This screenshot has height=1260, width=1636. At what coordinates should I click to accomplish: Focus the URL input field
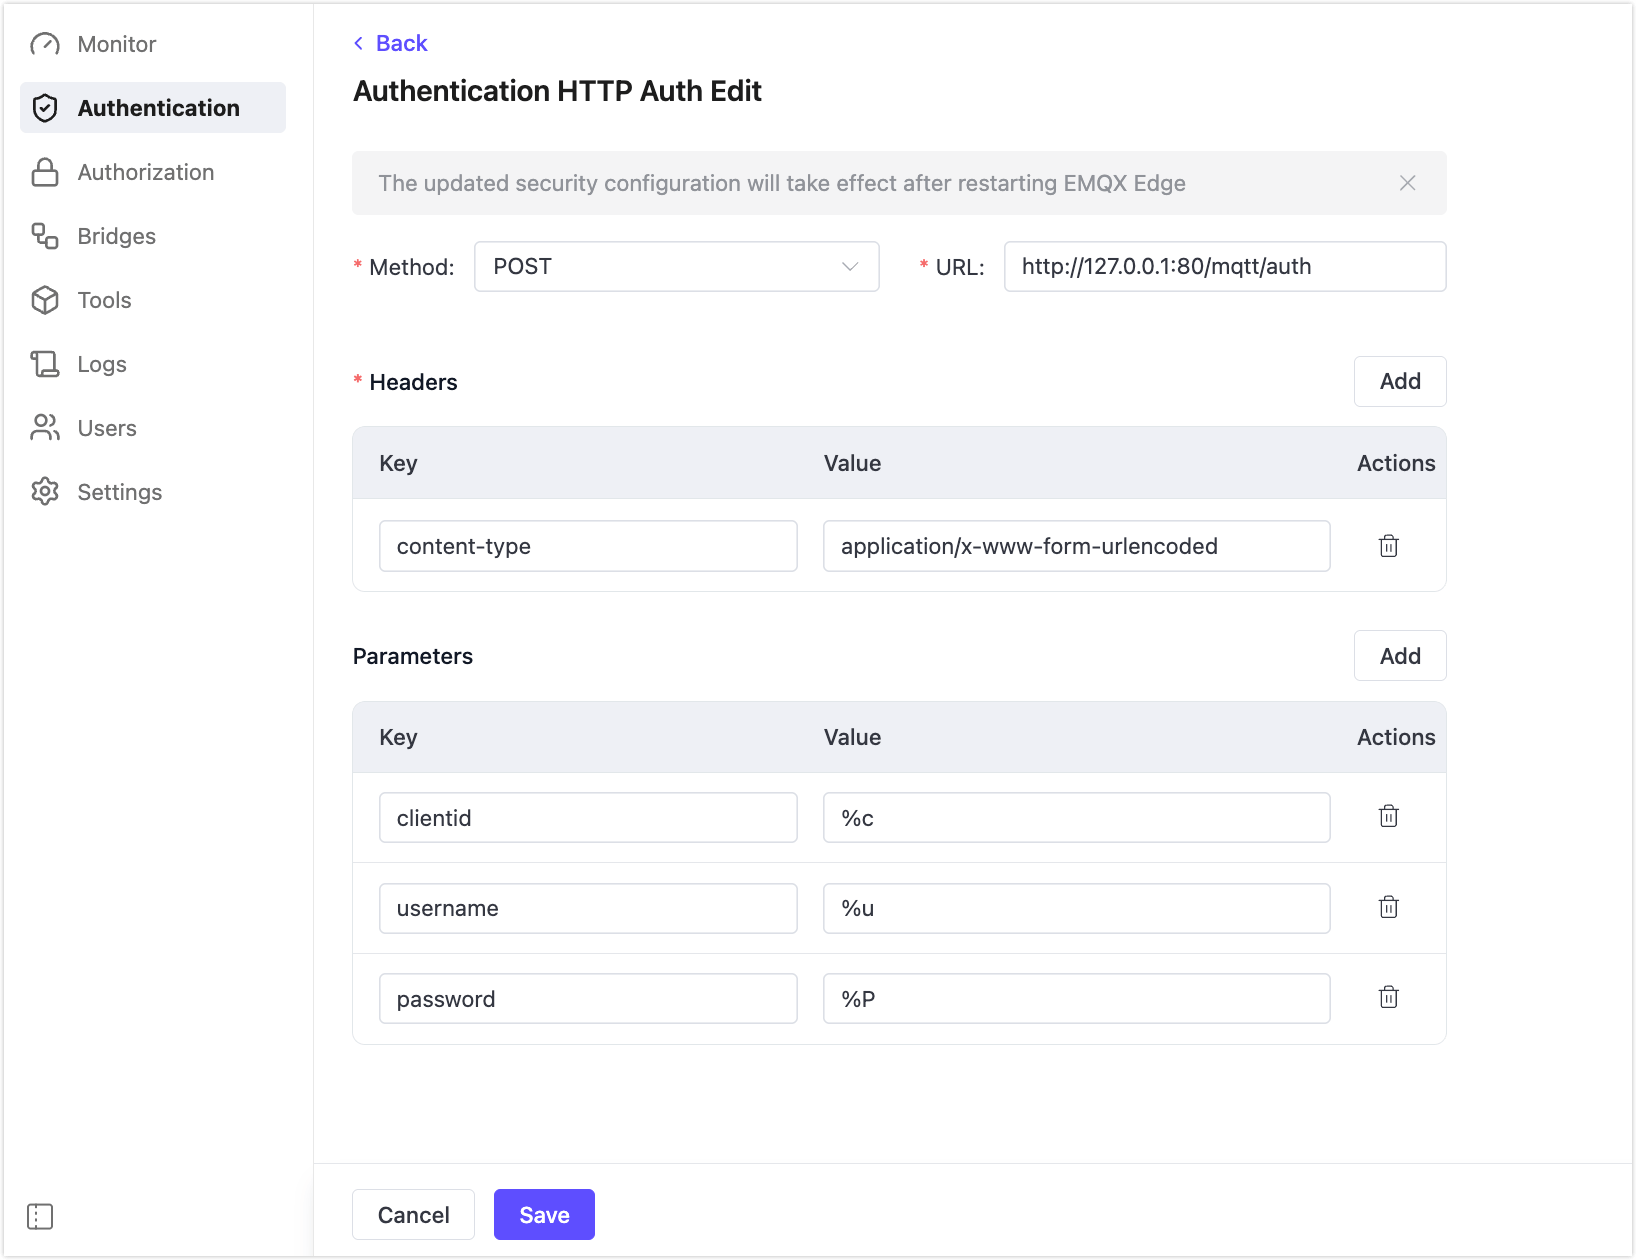(1224, 267)
